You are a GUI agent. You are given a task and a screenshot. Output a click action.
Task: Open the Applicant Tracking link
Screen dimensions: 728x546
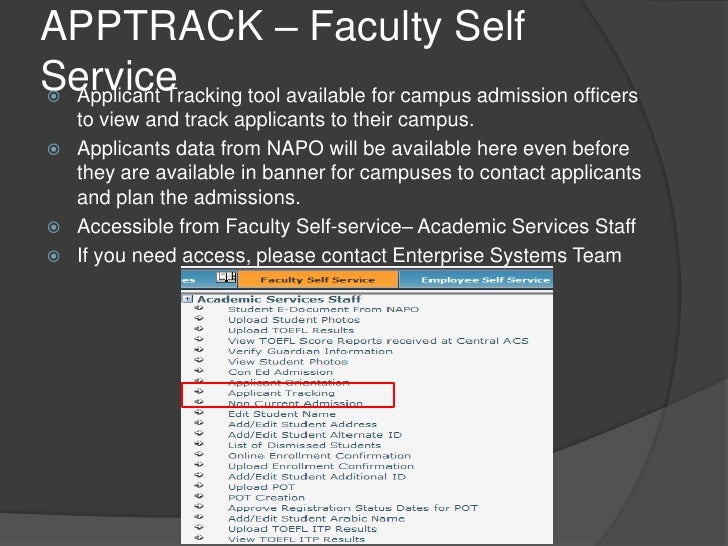pyautogui.click(x=281, y=393)
